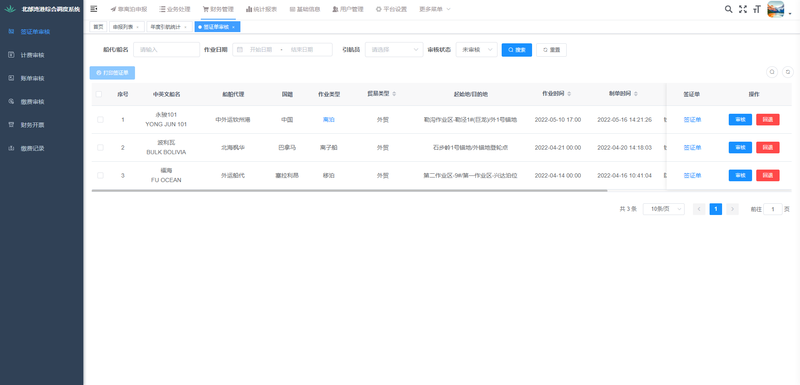Switch to the 申报列表 tab
Viewport: 800px width, 385px height.
click(x=122, y=27)
